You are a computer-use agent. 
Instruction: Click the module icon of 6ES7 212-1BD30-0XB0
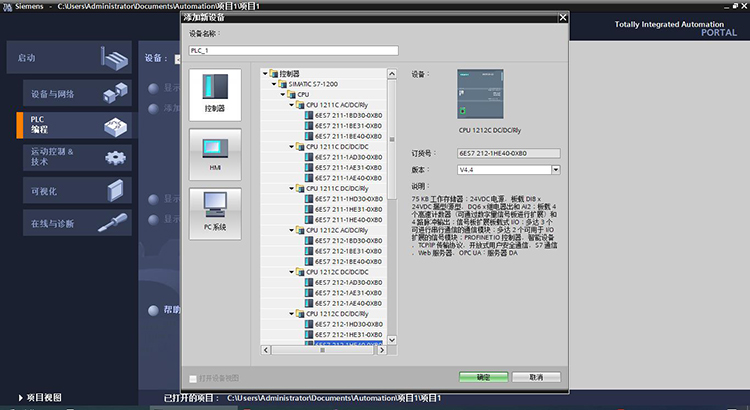[309, 241]
